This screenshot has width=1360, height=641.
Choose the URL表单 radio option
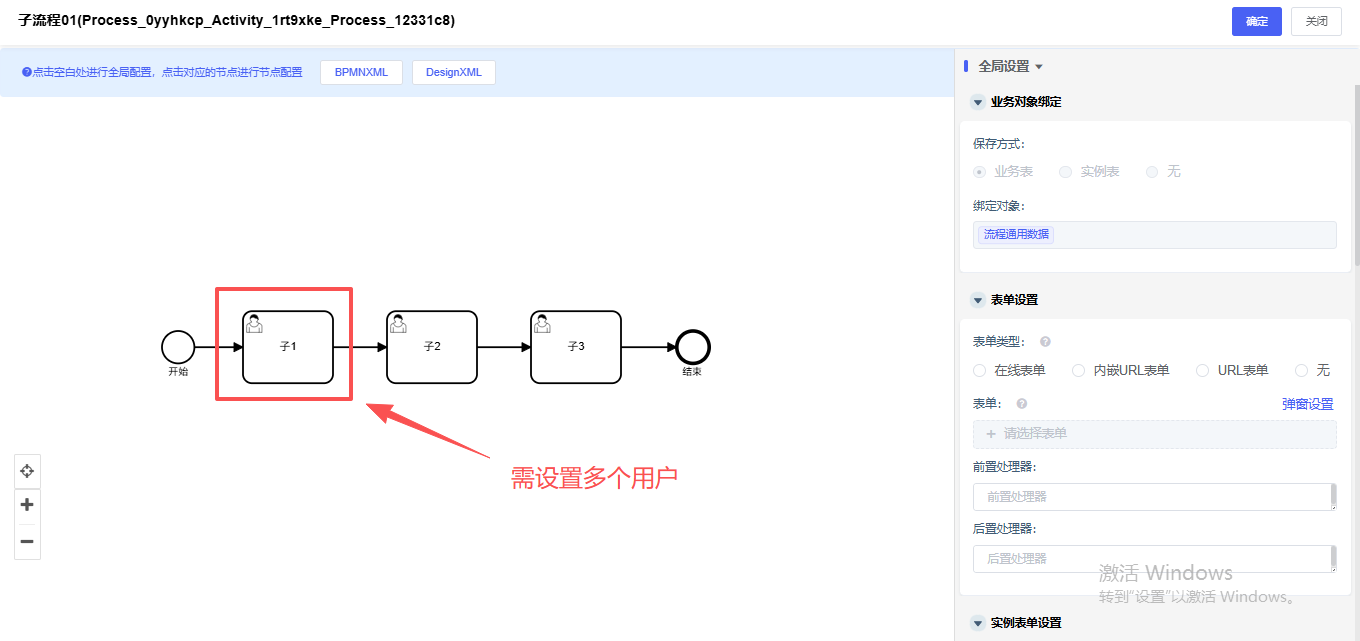coord(1202,371)
